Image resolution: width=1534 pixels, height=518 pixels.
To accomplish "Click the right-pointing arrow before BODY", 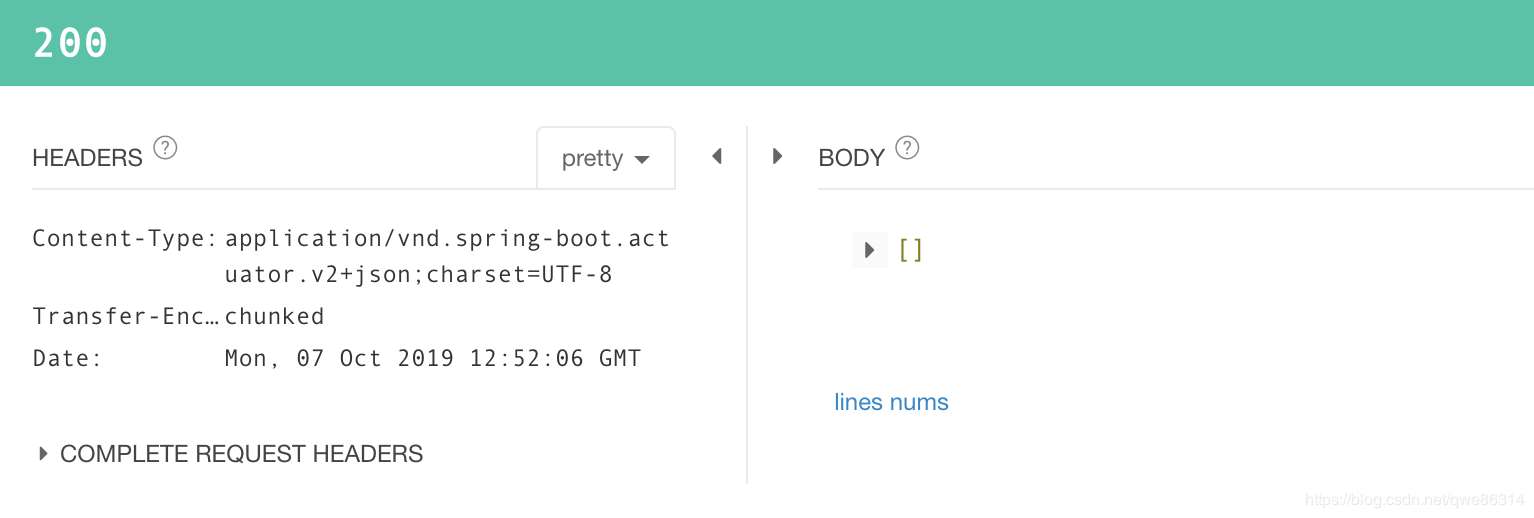I will tap(777, 157).
